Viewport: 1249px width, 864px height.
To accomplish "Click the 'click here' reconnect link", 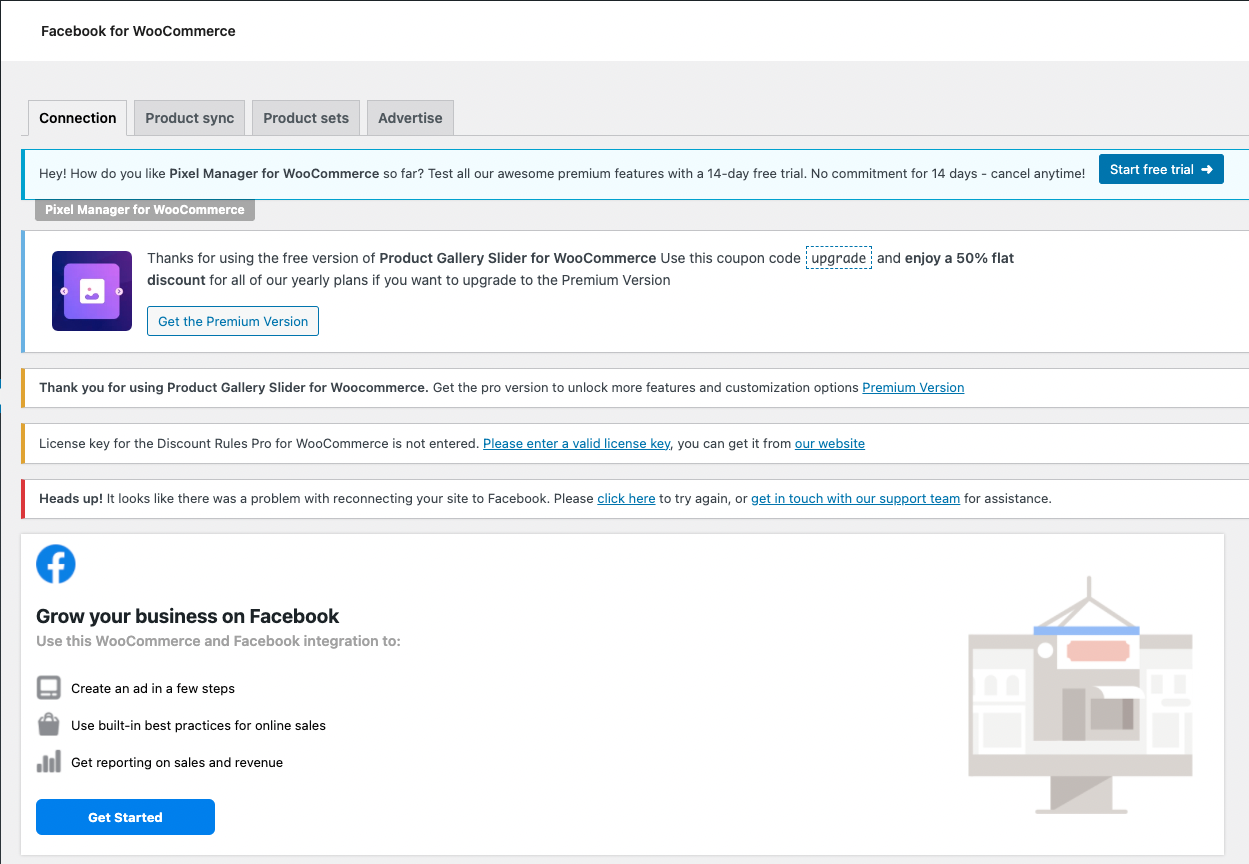I will [x=626, y=498].
